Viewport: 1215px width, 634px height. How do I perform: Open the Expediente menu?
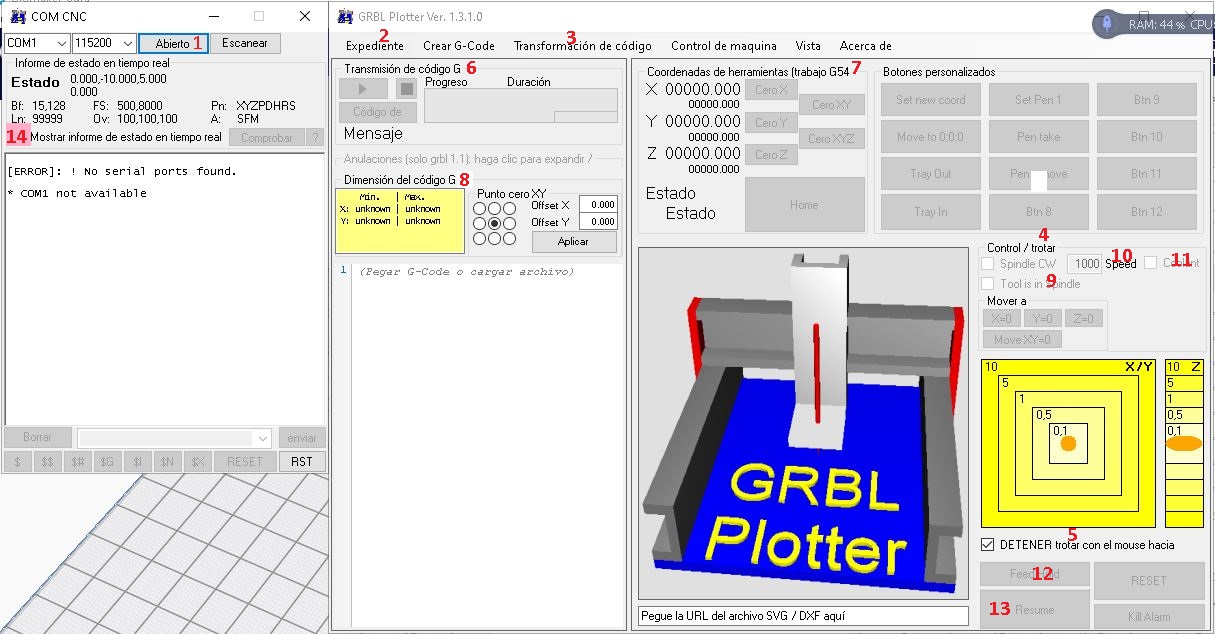(x=375, y=46)
